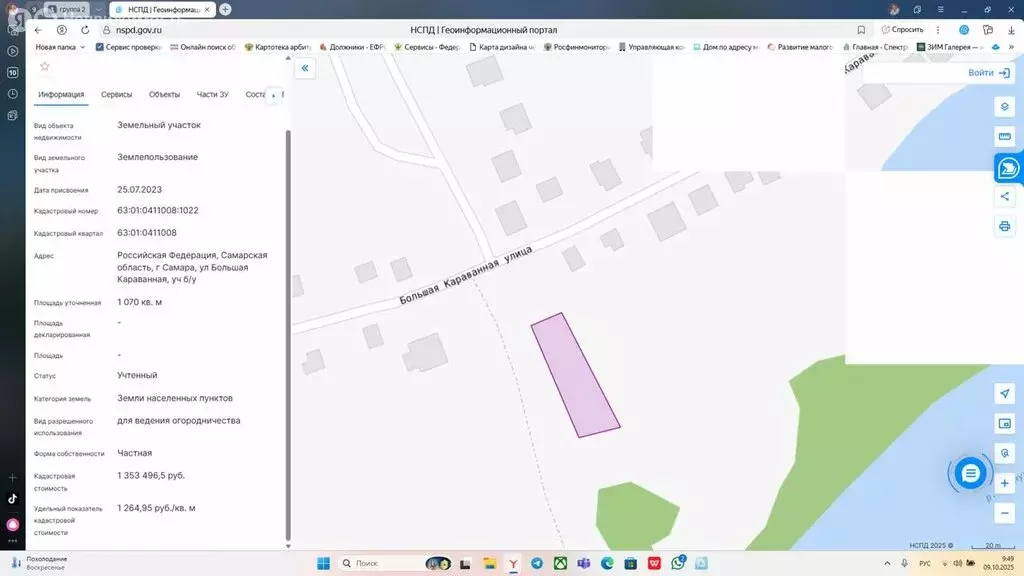This screenshot has height=576, width=1024.
Task: Zoom out the map with minus button
Action: 1005,512
